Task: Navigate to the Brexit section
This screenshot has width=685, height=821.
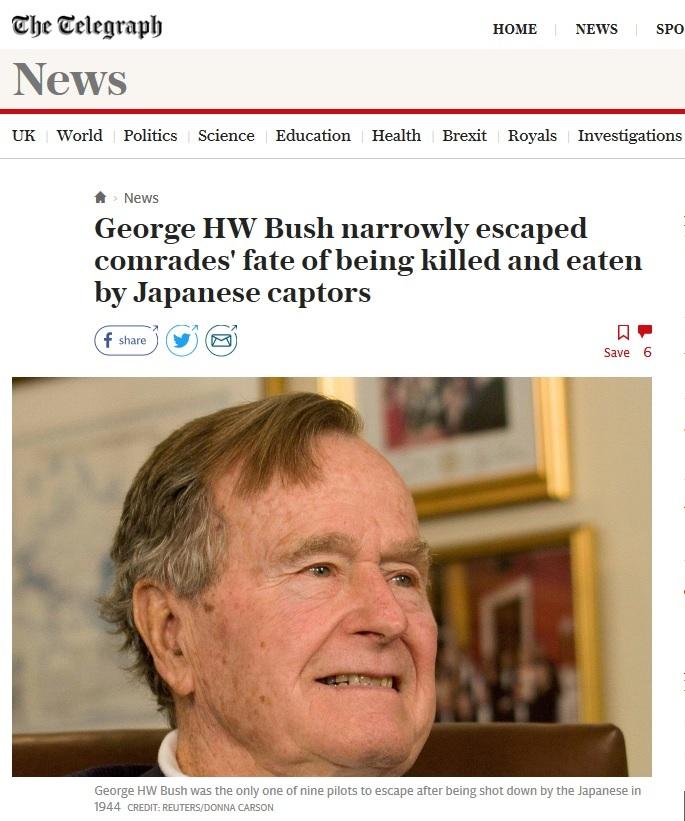Action: (x=465, y=136)
